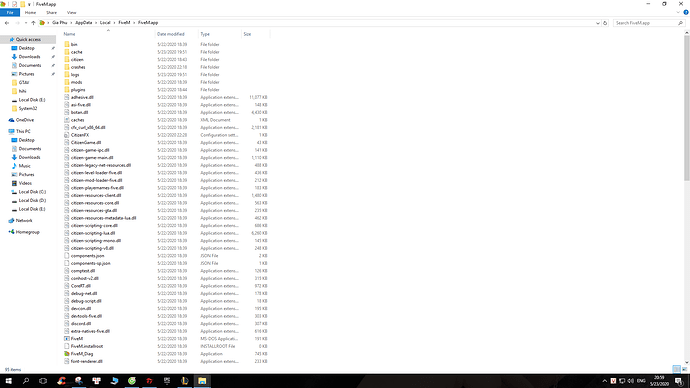The width and height of the screenshot is (690, 388).
Task: Open Quick Access Toolbar customize dropdown
Action: click(x=29, y=4)
